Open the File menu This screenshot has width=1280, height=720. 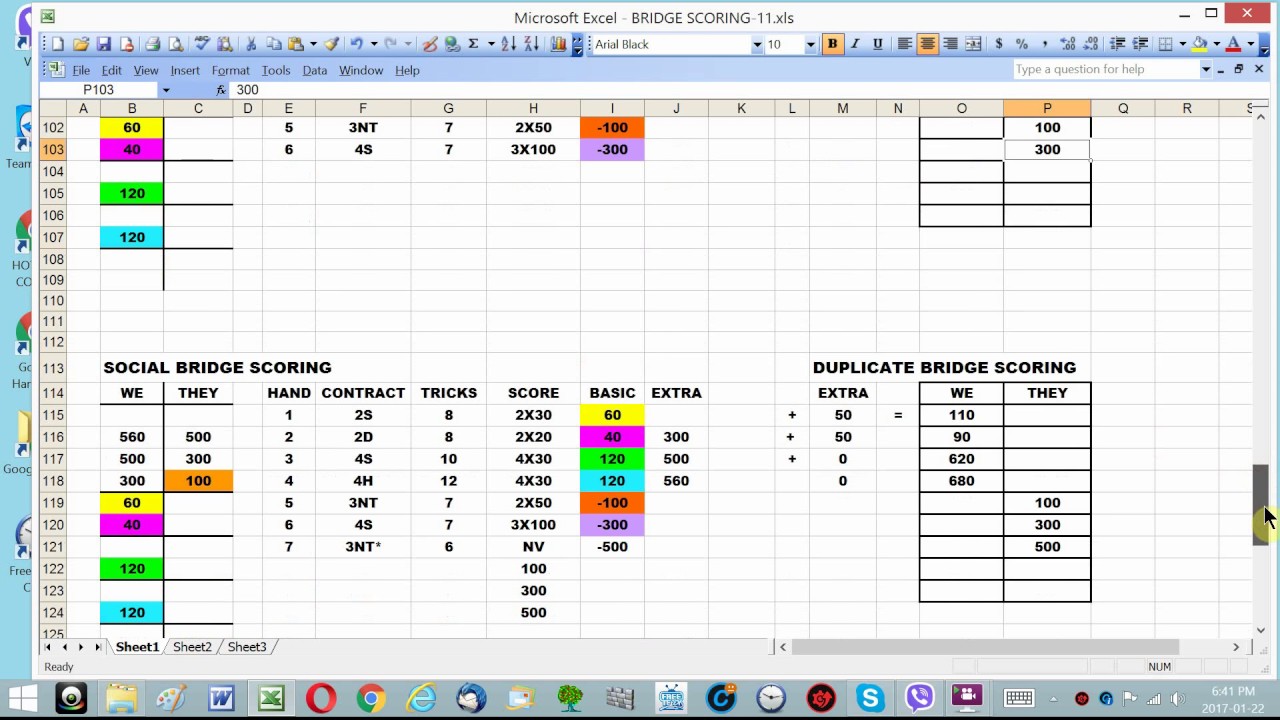tap(81, 70)
